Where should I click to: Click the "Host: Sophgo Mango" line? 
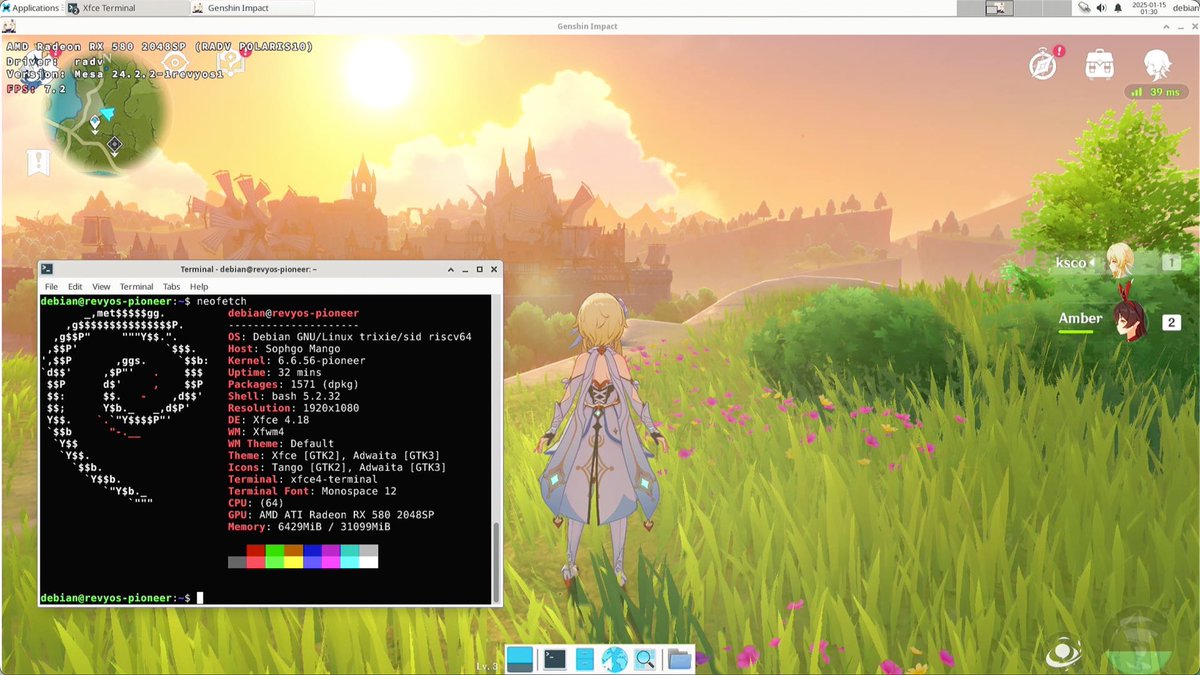click(285, 349)
